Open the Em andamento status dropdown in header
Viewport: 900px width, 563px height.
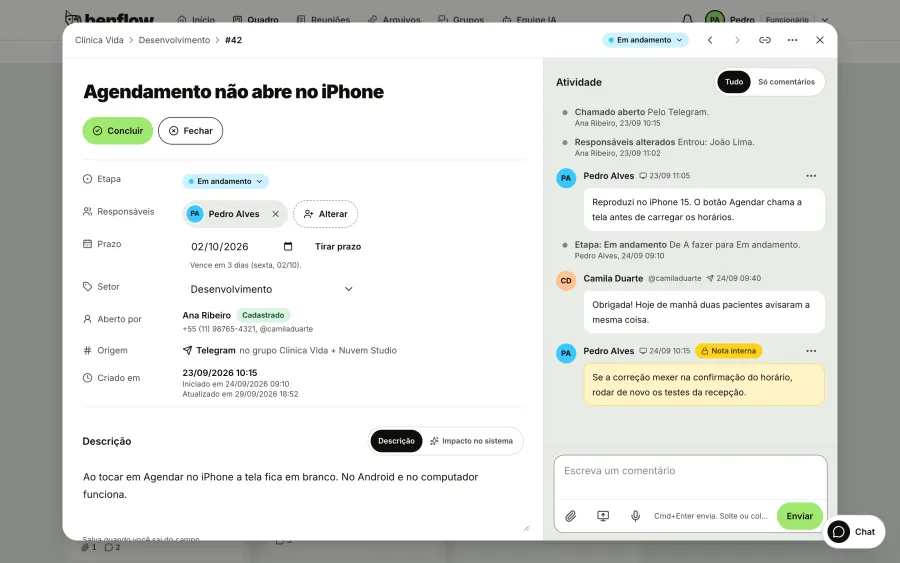pos(645,40)
